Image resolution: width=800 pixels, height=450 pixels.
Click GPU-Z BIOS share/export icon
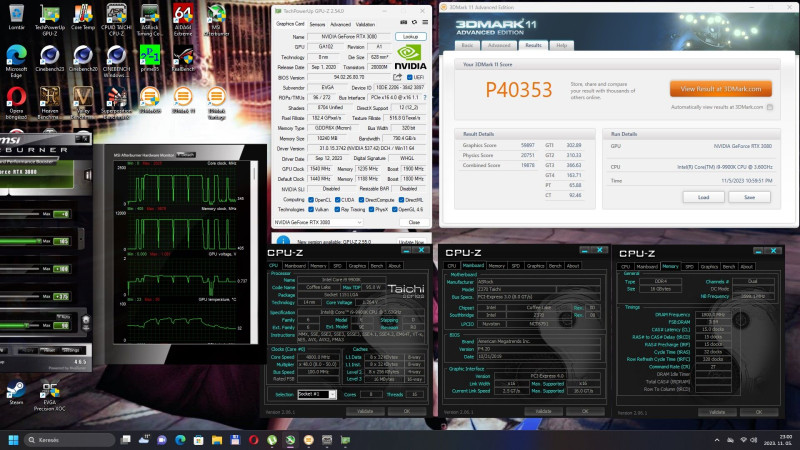coord(397,77)
